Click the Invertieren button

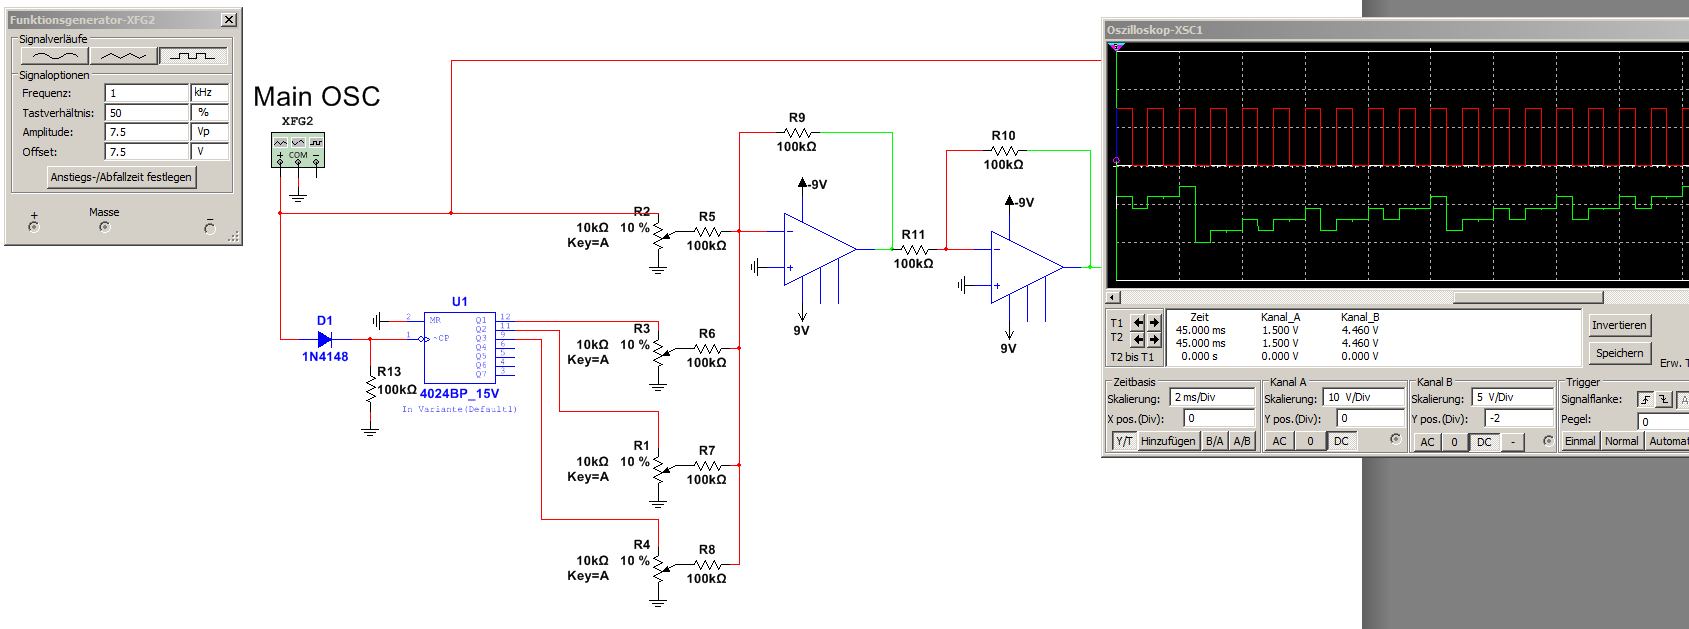tap(1618, 325)
